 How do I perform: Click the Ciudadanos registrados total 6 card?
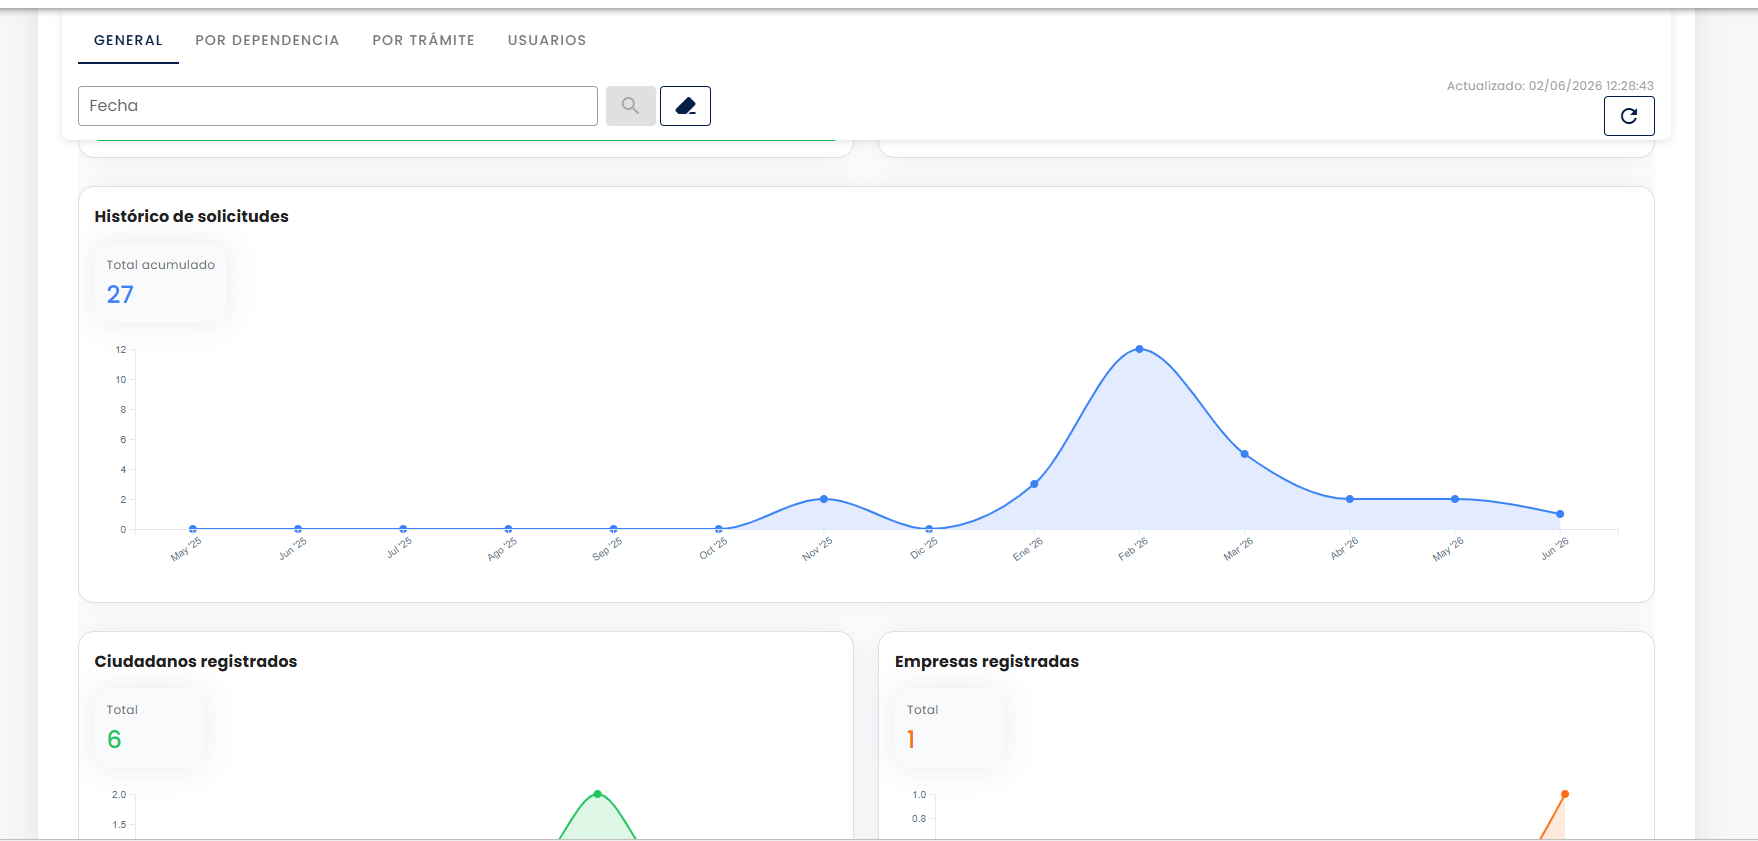point(150,728)
